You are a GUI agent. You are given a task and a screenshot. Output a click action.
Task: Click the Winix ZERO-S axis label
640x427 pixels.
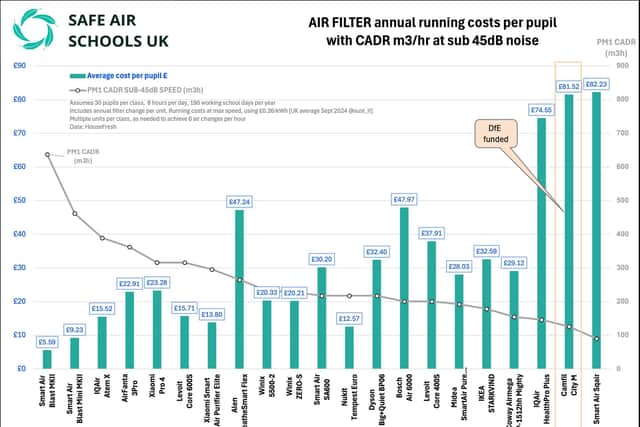pyautogui.click(x=294, y=386)
